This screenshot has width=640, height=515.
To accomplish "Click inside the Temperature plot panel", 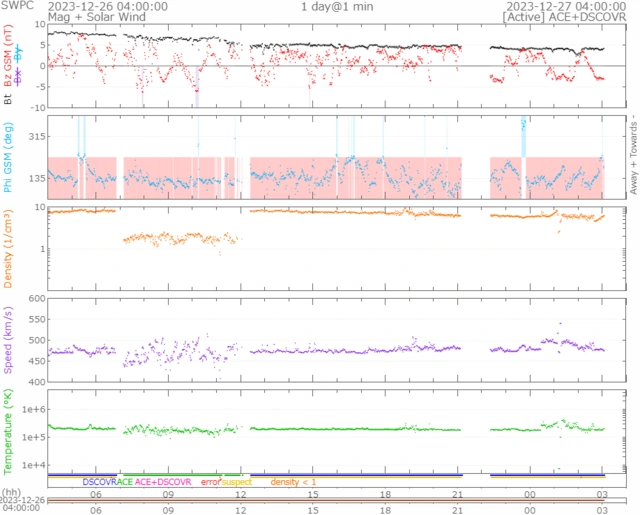I will click(x=337, y=432).
